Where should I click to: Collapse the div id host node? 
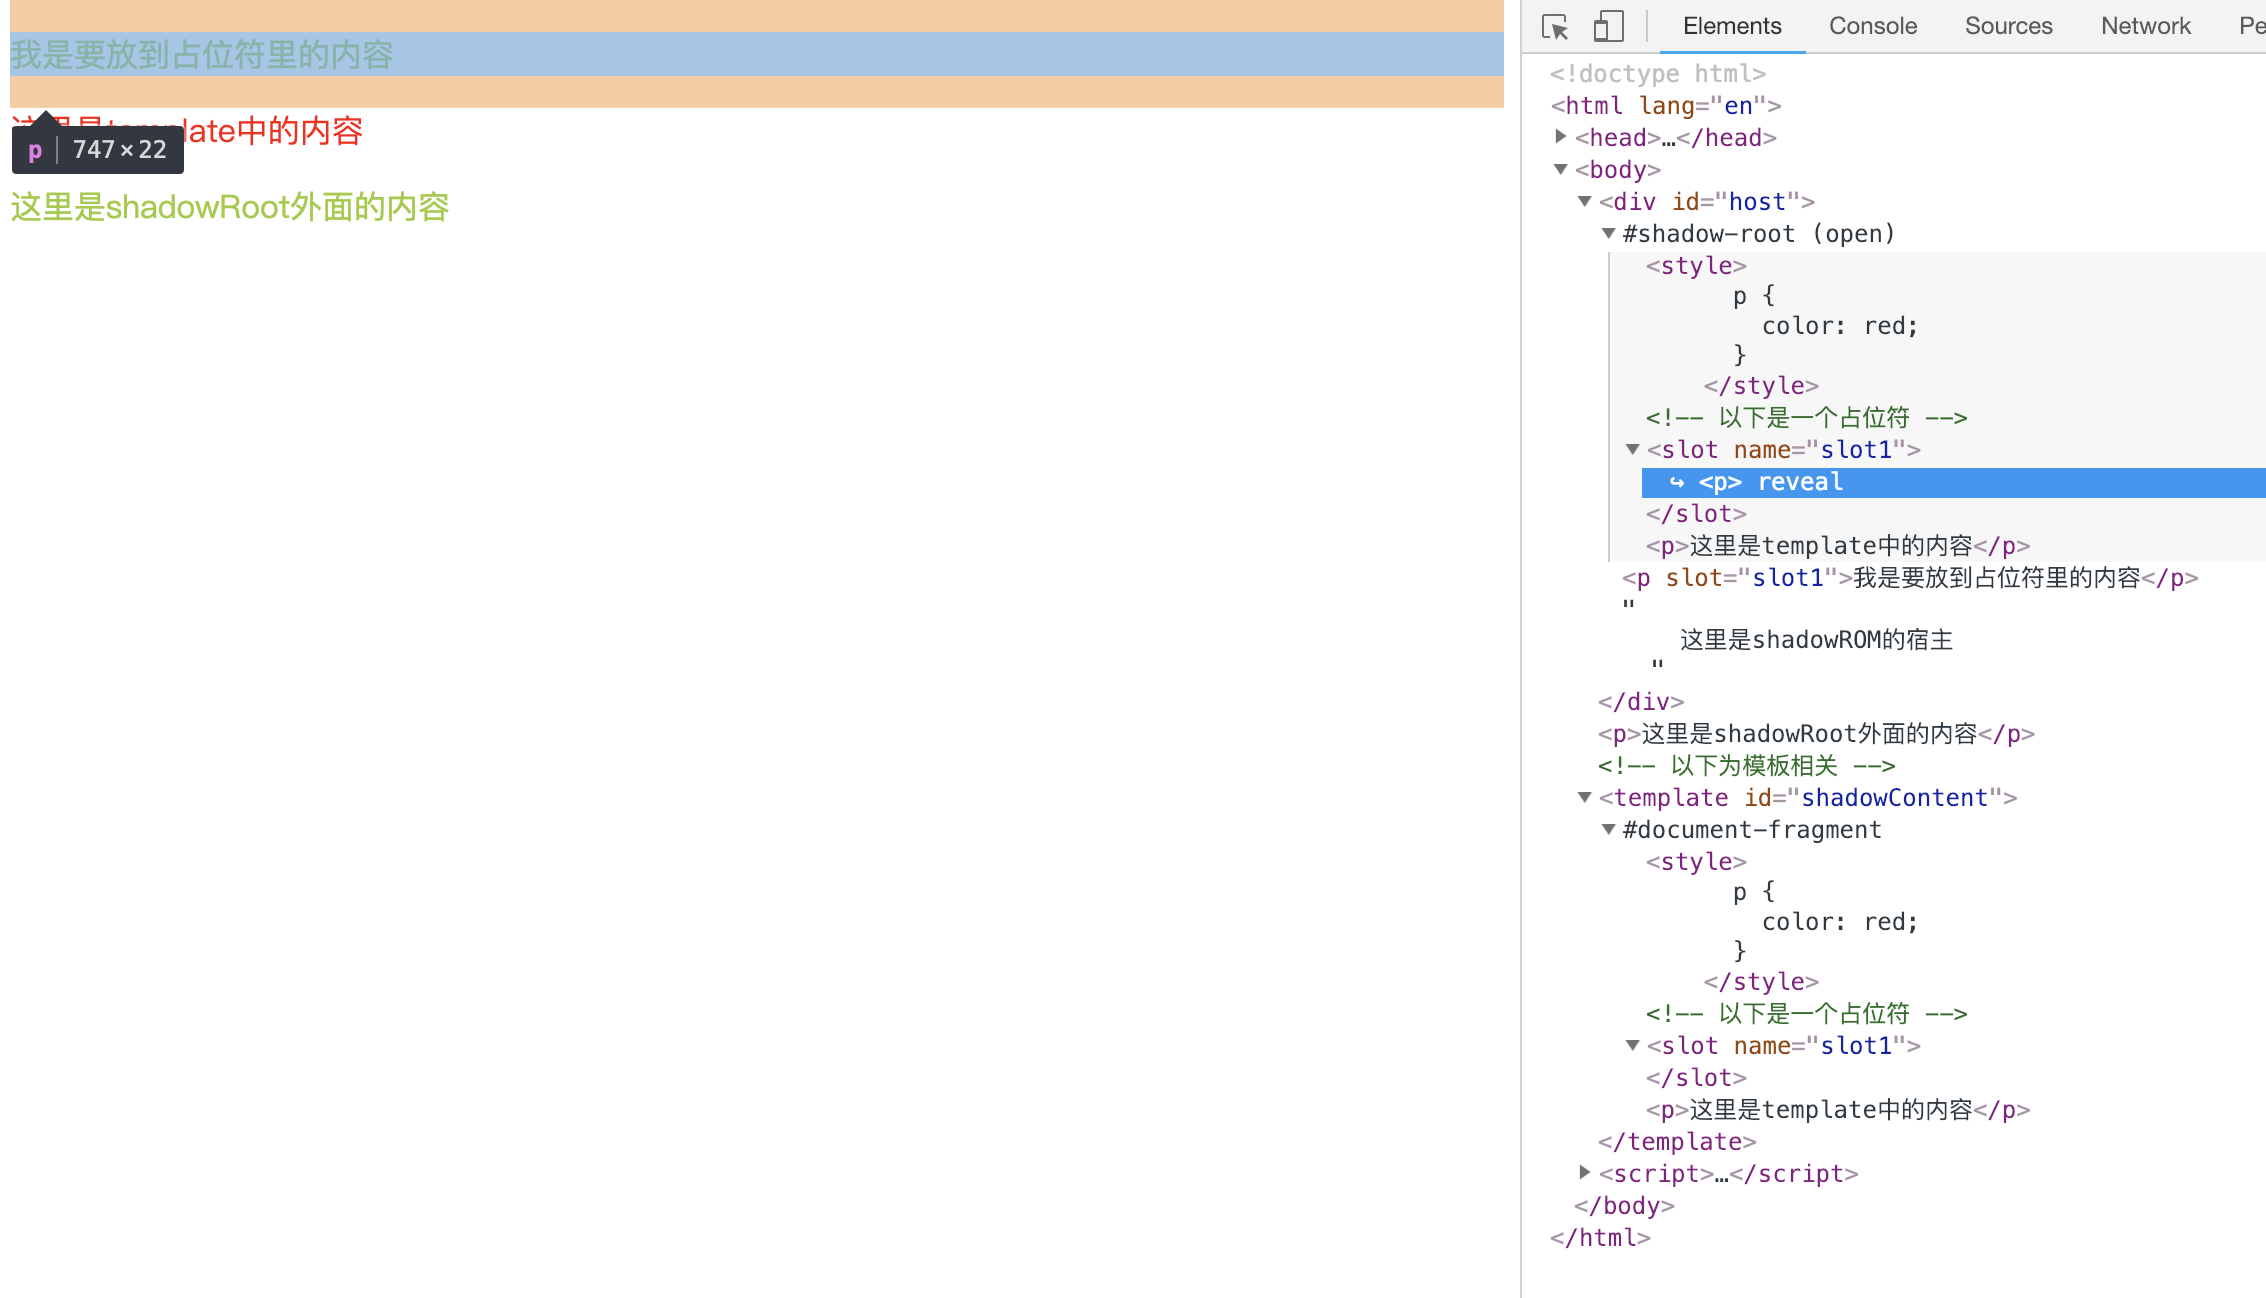(1584, 201)
